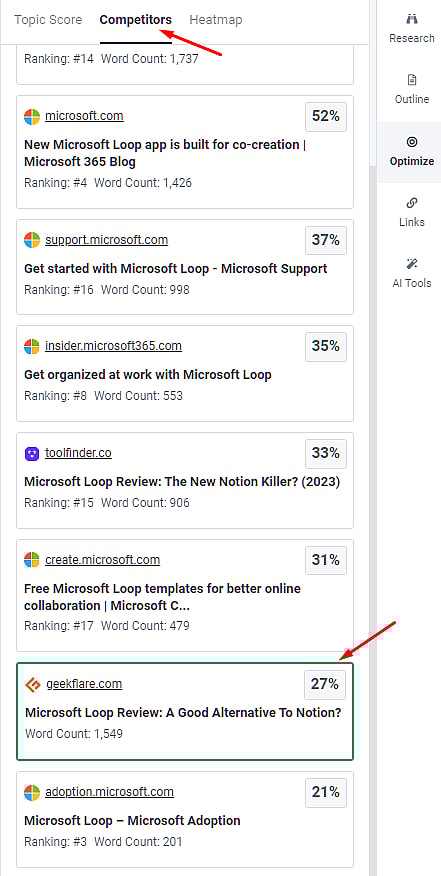Viewport: 441px width, 876px height.
Task: Select the Competitors tab
Action: pos(136,20)
